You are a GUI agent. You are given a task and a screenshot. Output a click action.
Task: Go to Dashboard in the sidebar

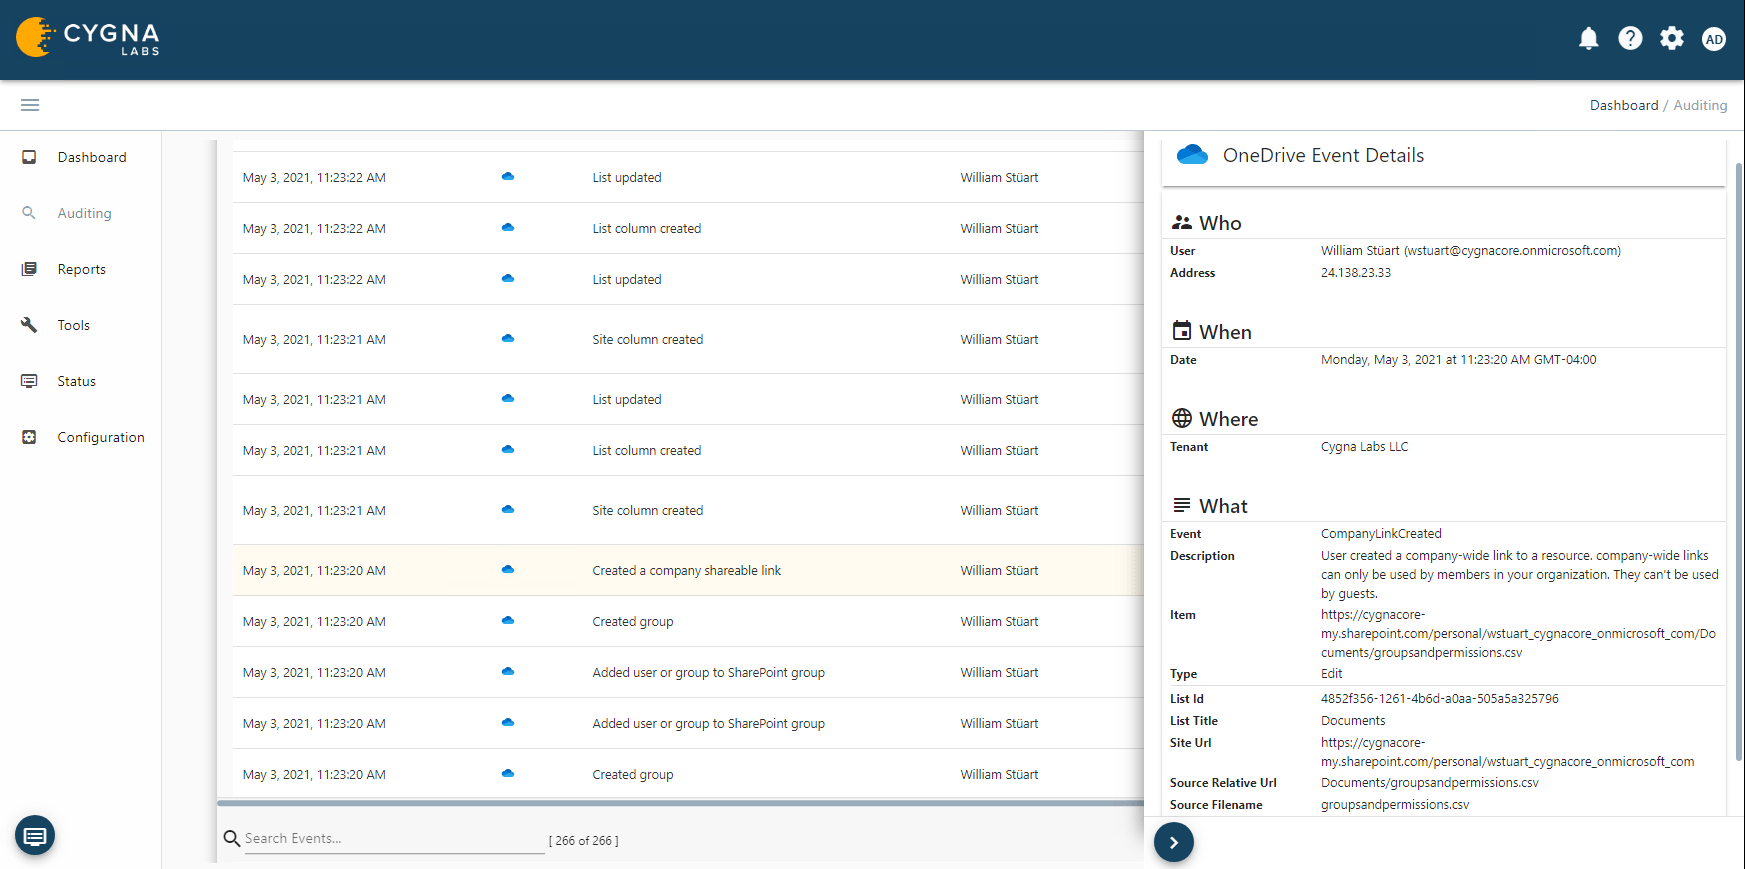pos(91,157)
